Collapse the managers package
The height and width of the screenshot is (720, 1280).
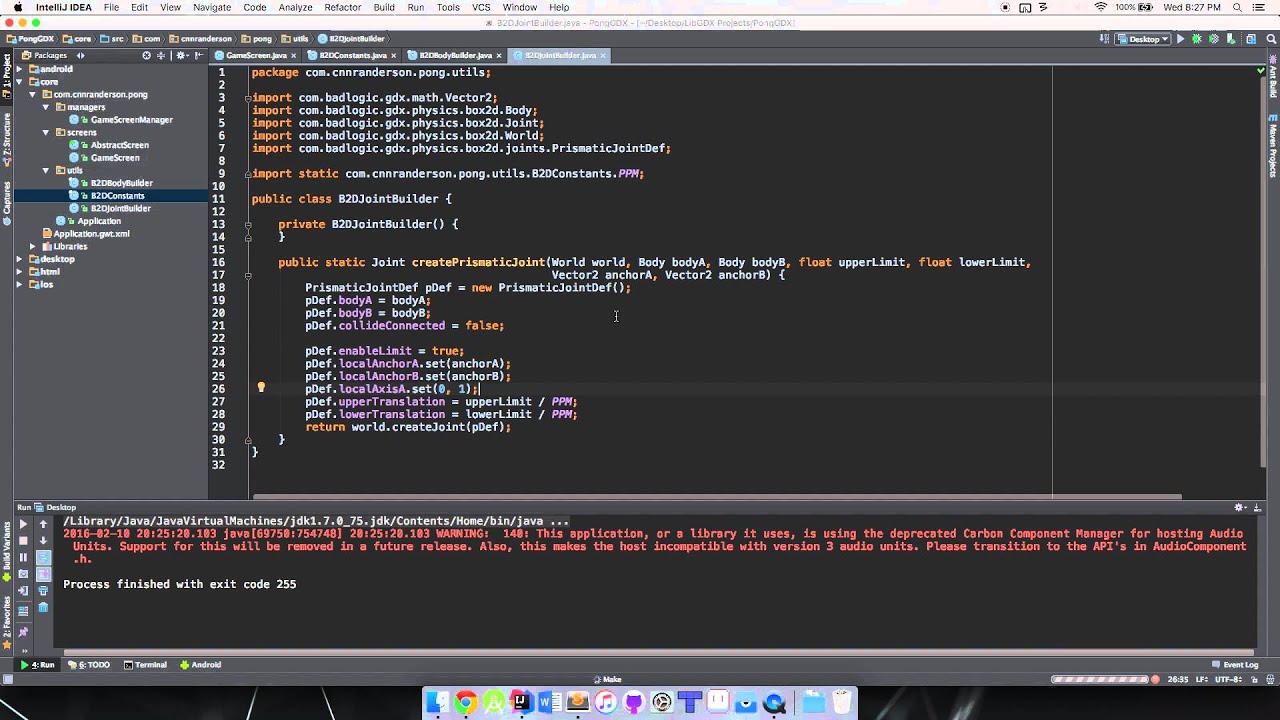point(46,107)
